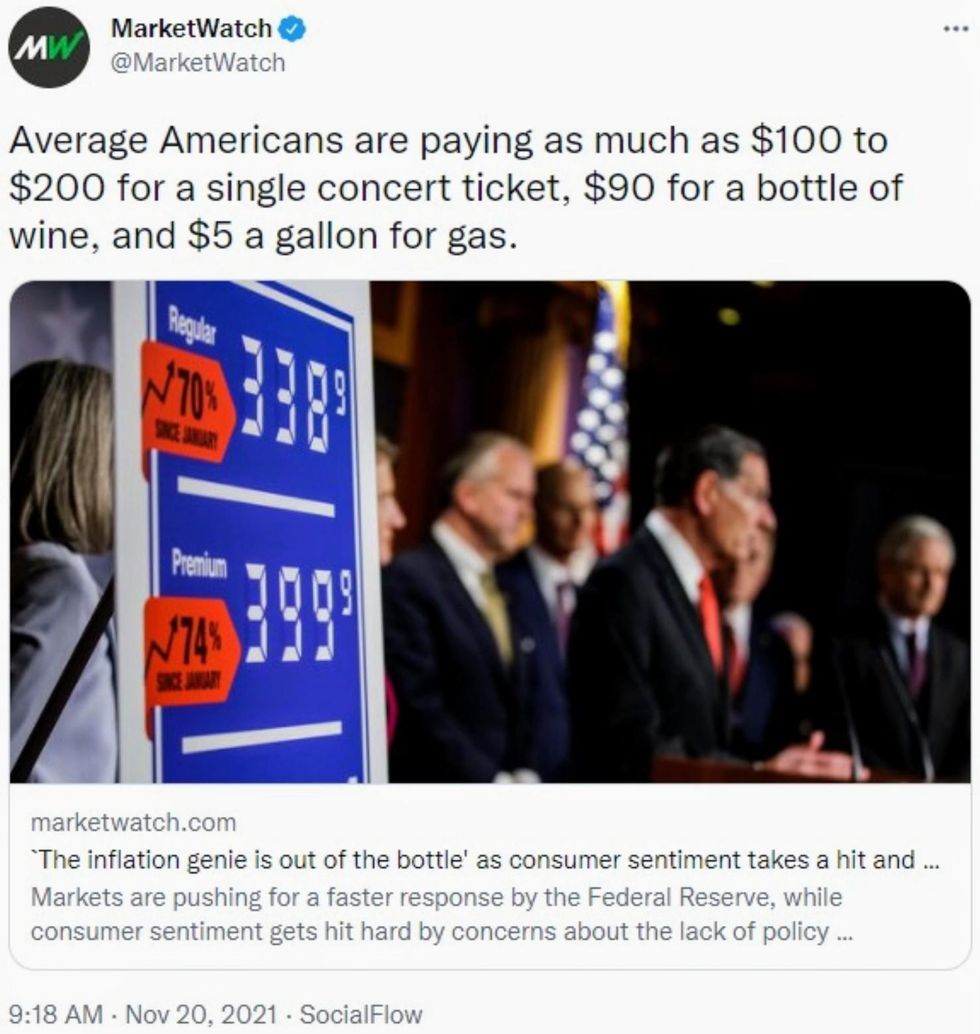Click the blue verified badge
Viewport: 980px width, 1034px height.
click(x=292, y=30)
